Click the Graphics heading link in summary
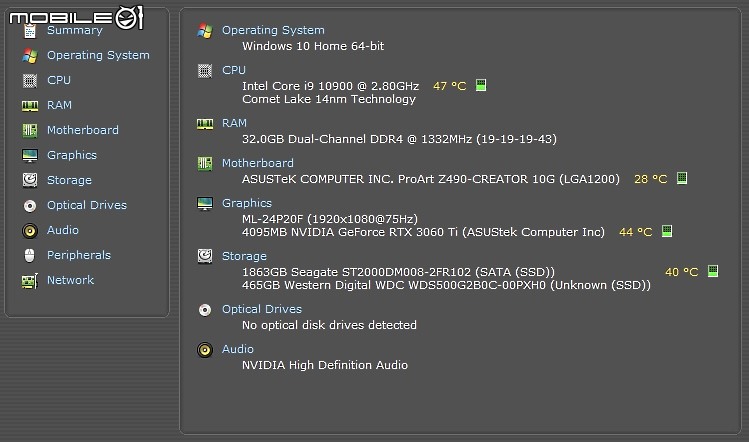 (247, 203)
